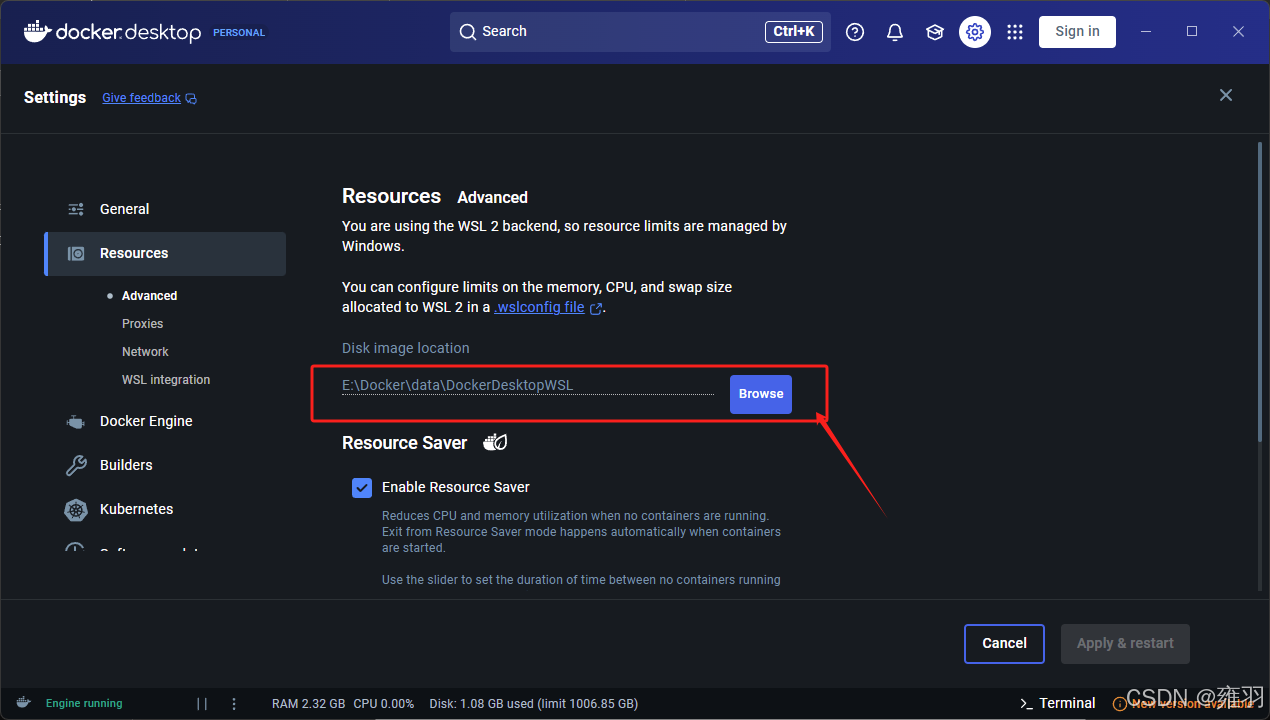Click the disk image location path field

pos(528,385)
